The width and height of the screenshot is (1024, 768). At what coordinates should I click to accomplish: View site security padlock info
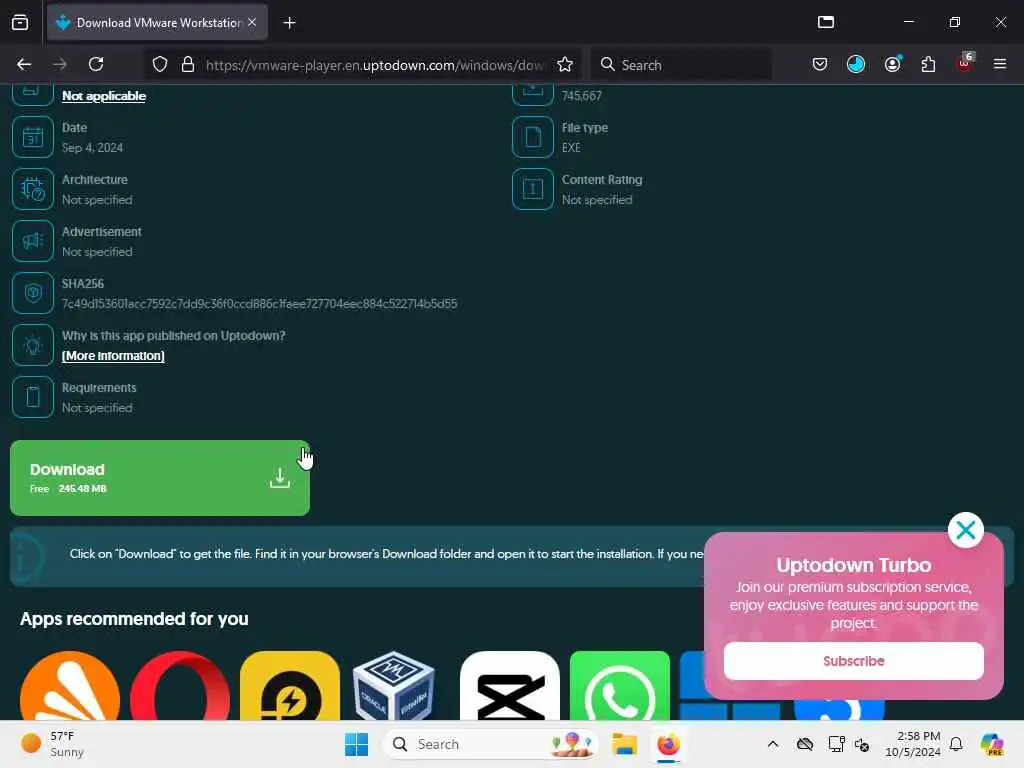188,65
